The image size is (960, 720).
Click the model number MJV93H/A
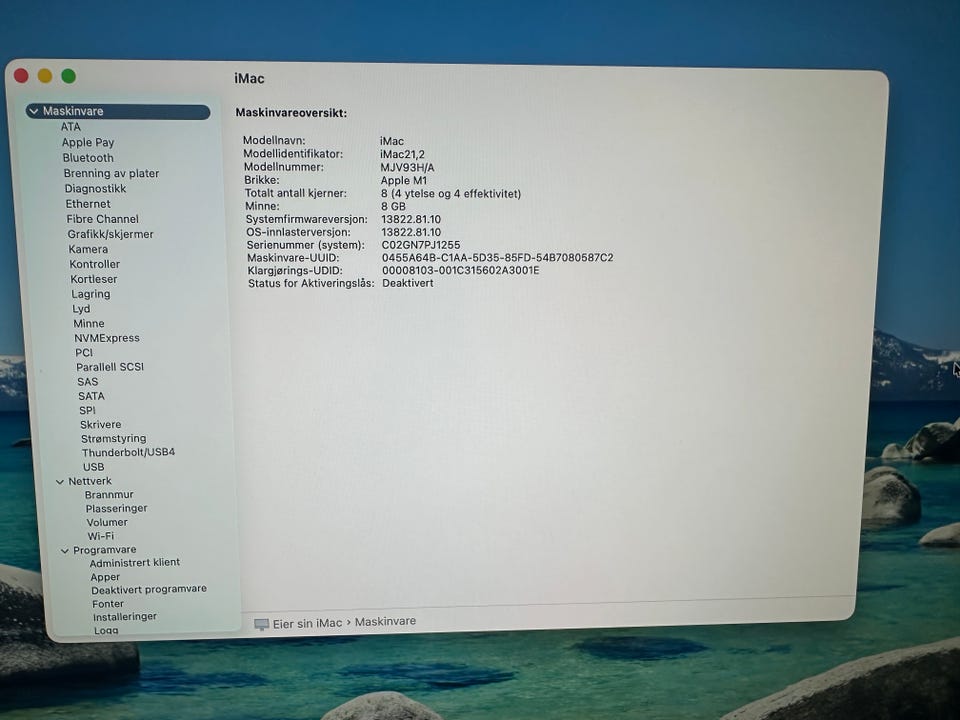click(407, 167)
